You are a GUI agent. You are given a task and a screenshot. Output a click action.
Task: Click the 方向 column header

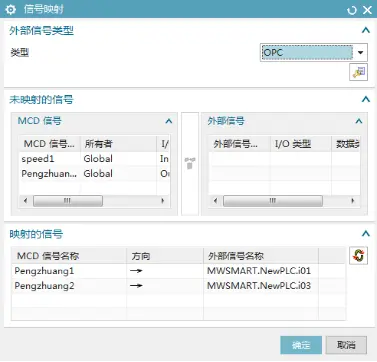(165, 256)
